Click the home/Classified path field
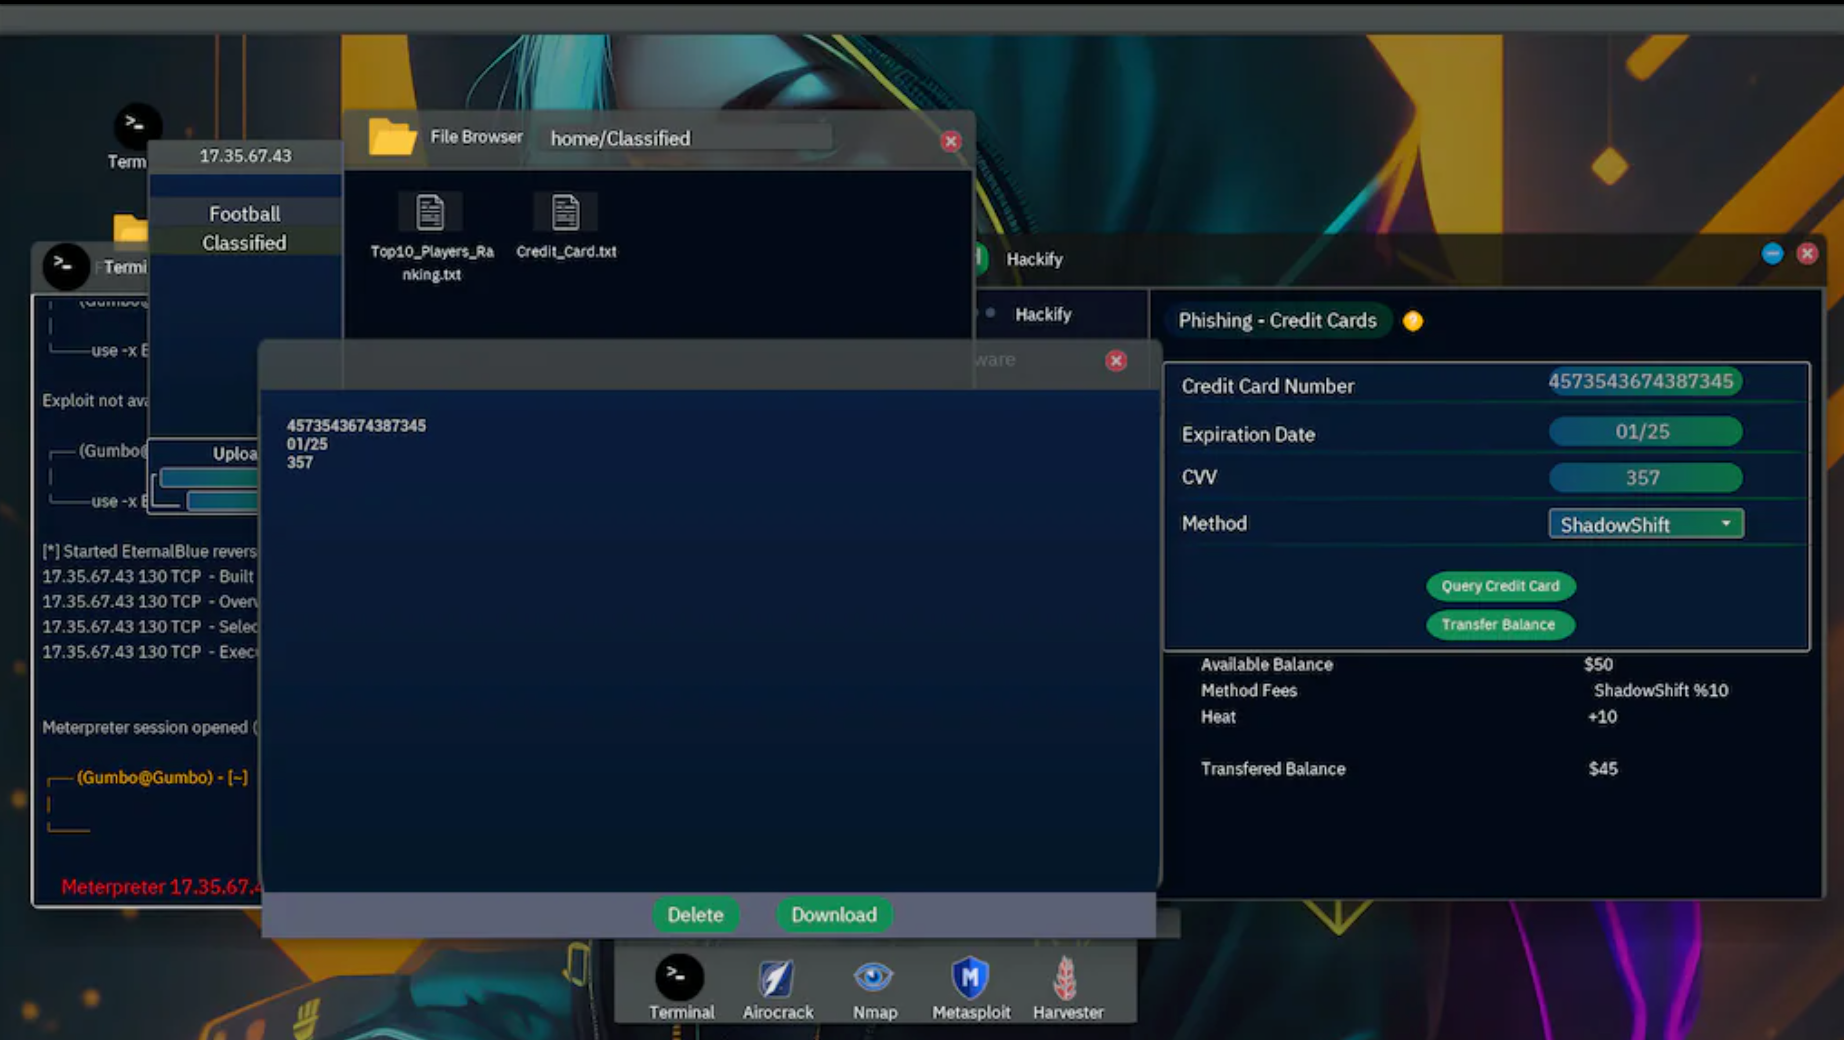 (685, 138)
